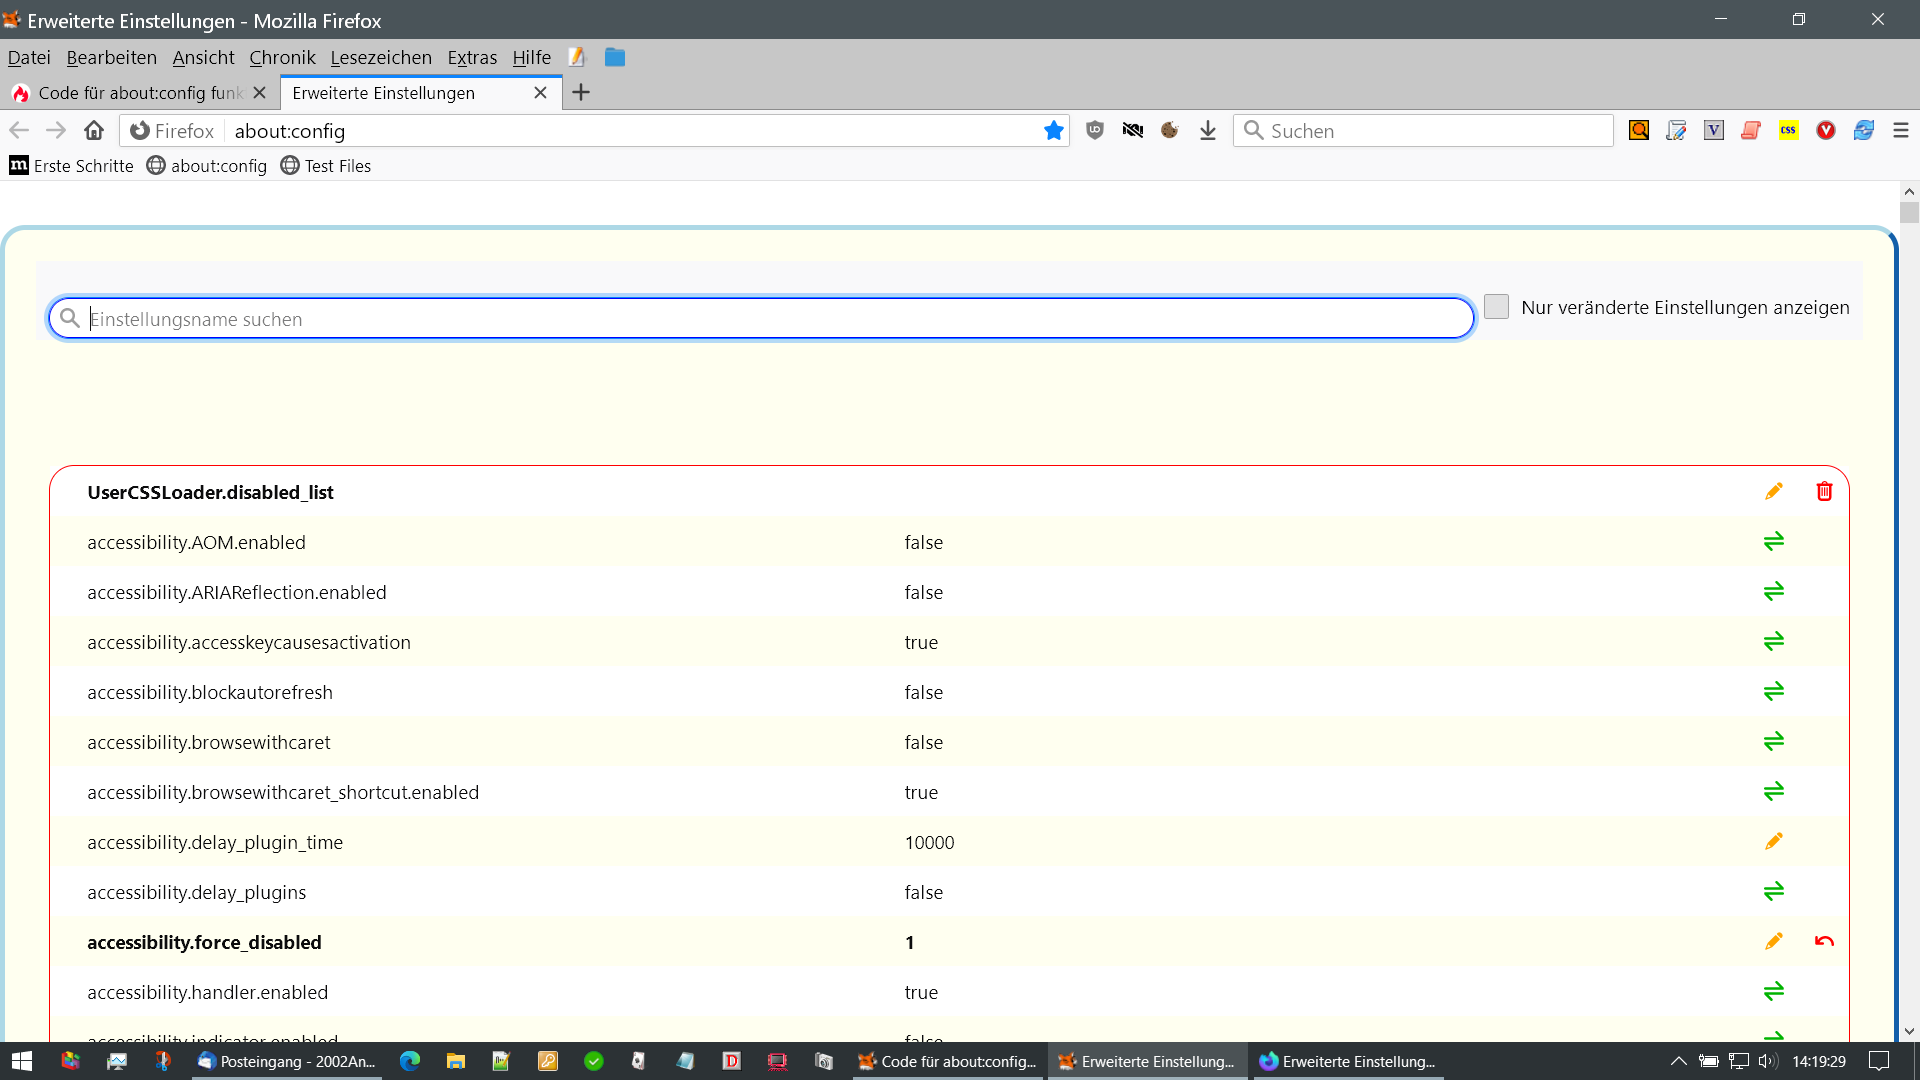Open the downloads arrow icon
Screen dimensions: 1920x1080
[1208, 131]
